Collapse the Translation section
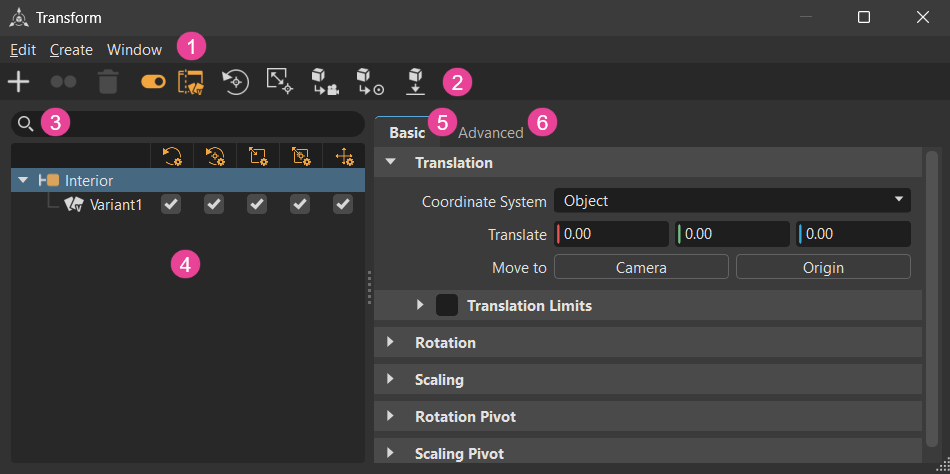The width and height of the screenshot is (950, 474). pos(391,162)
